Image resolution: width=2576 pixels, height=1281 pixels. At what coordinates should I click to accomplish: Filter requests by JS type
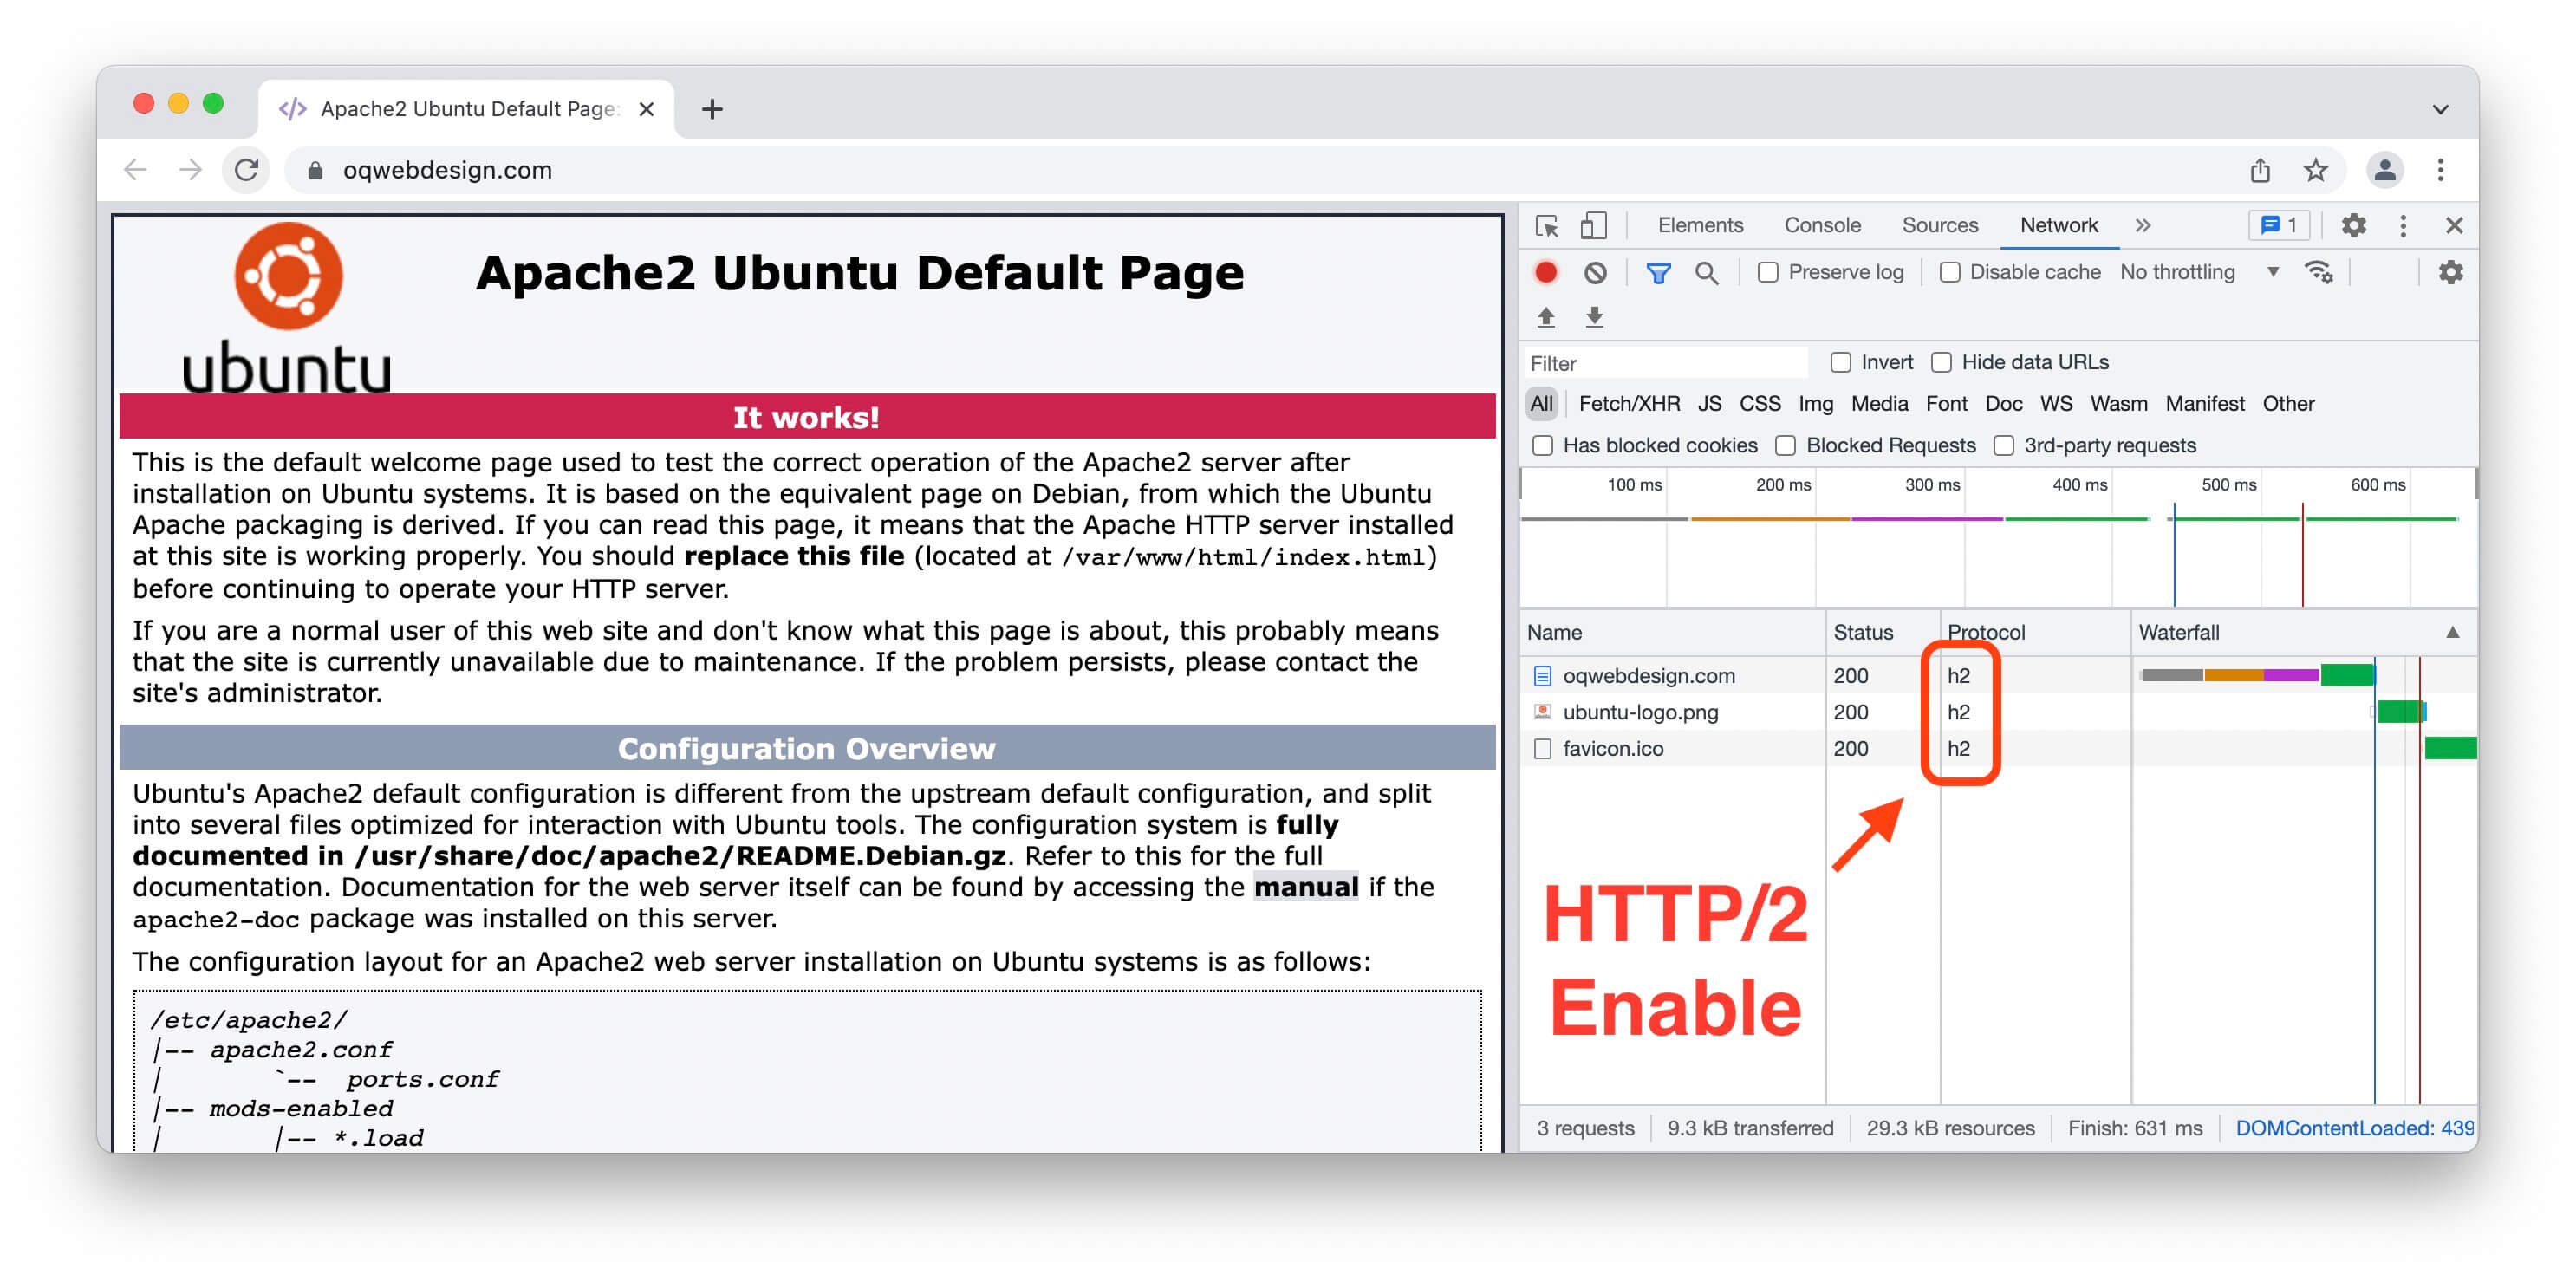pos(1709,404)
